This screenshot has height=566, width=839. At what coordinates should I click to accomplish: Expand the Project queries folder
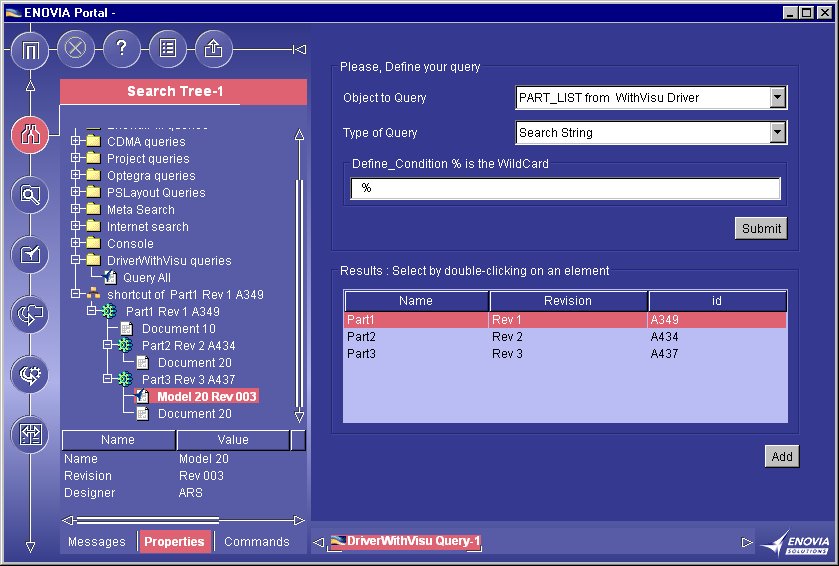pyautogui.click(x=75, y=158)
